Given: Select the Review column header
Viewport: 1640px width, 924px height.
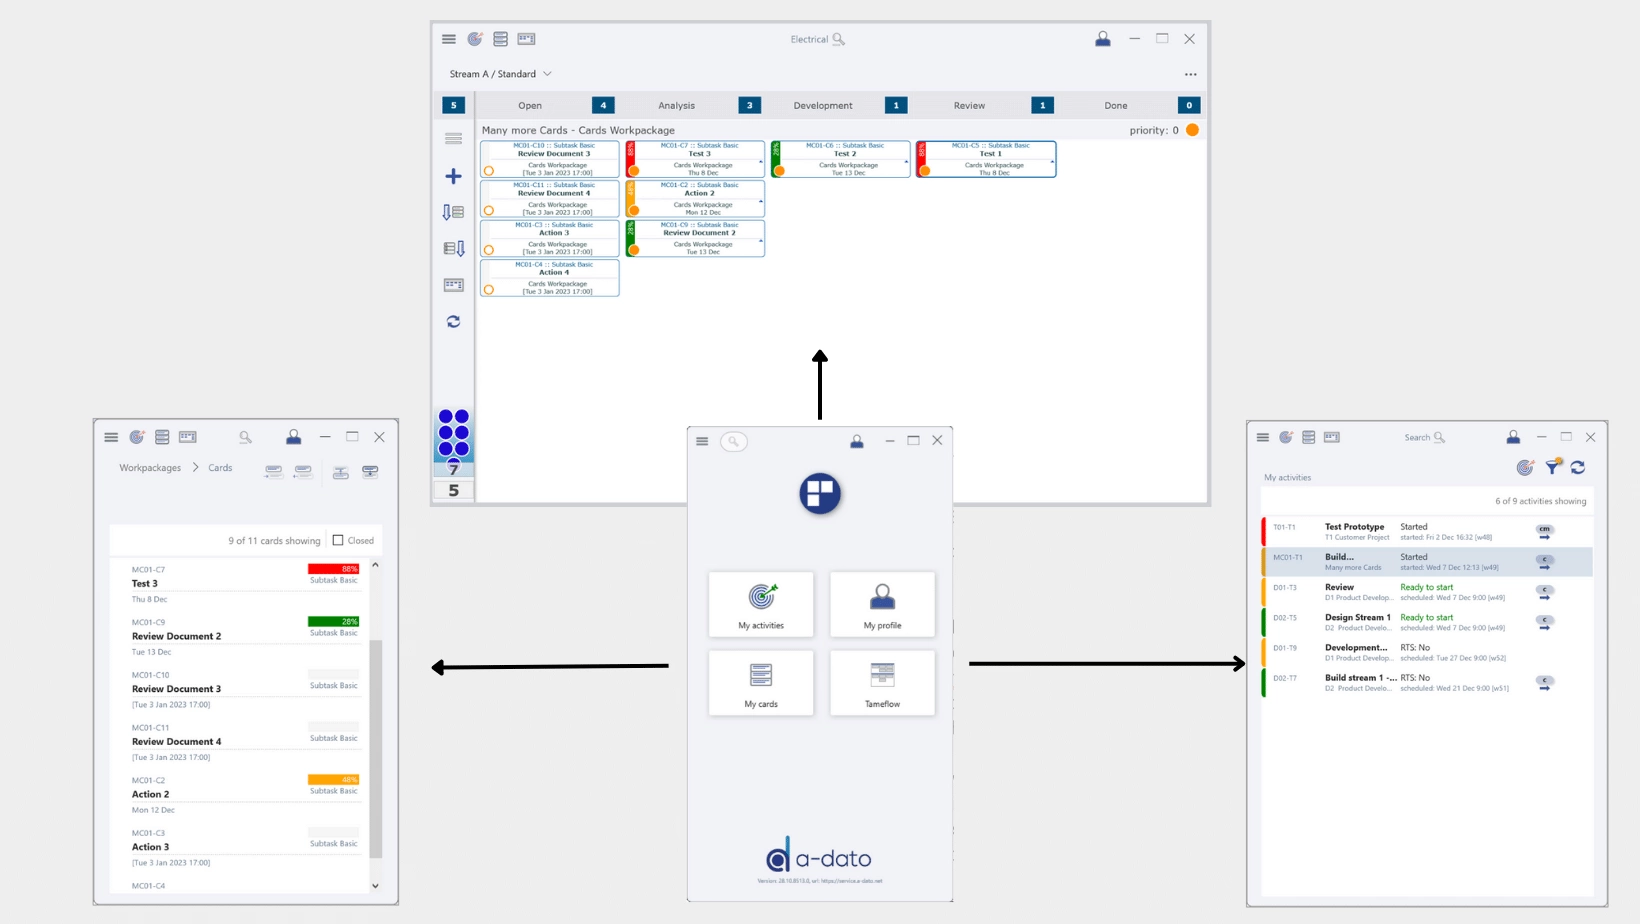Looking at the screenshot, I should click(968, 105).
